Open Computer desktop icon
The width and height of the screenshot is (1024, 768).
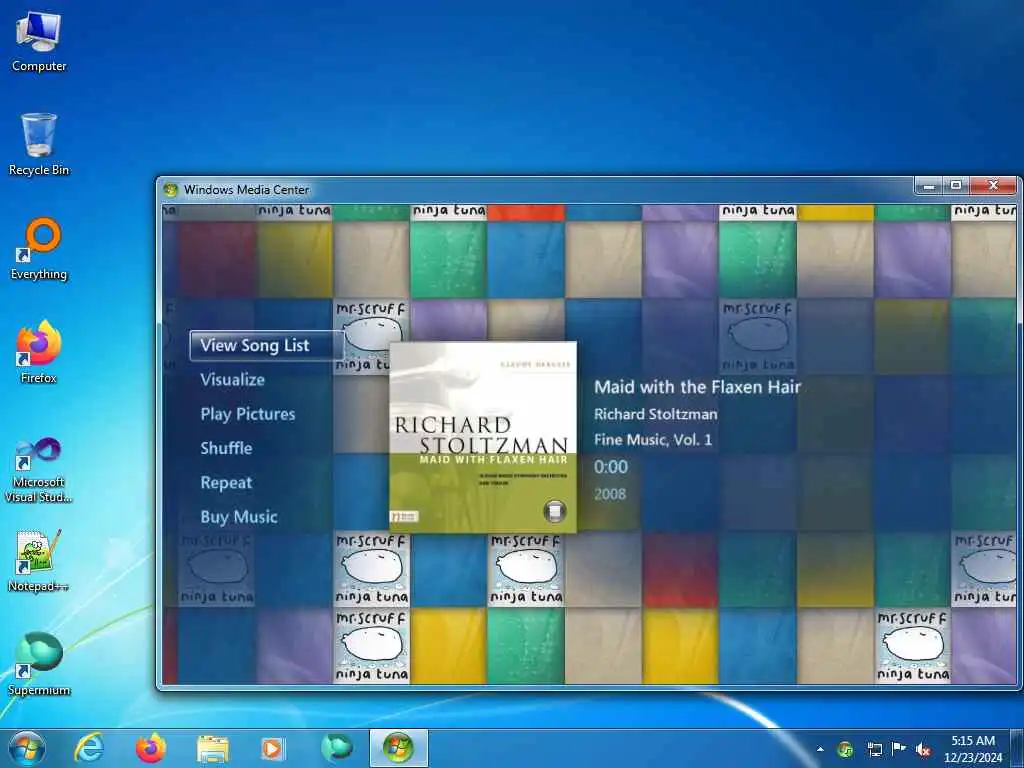pyautogui.click(x=39, y=41)
